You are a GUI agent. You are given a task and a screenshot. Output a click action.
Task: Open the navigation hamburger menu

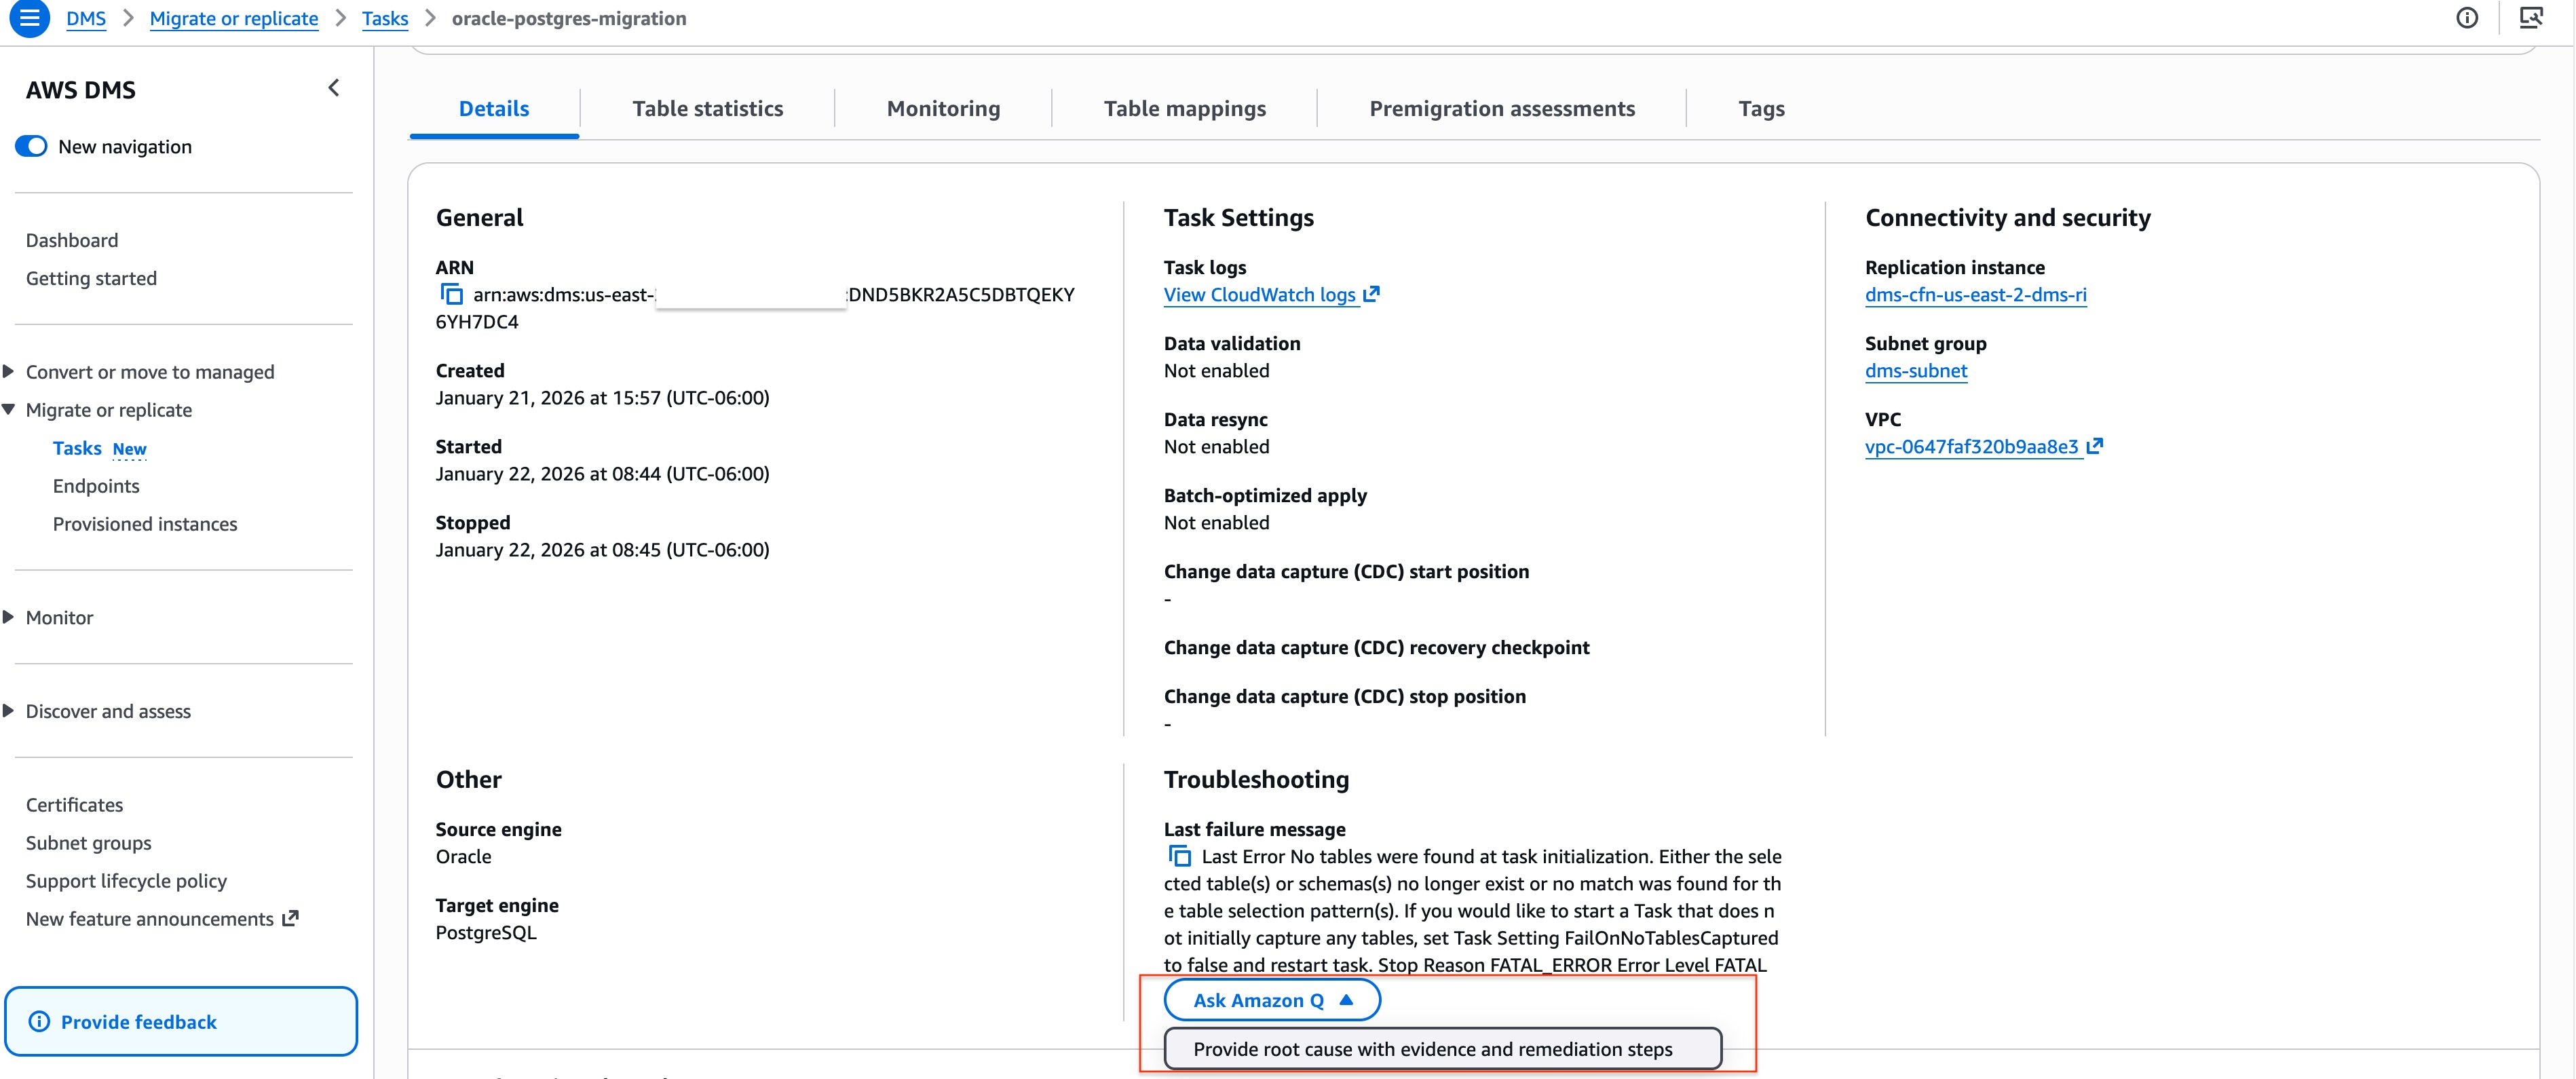coord(30,18)
